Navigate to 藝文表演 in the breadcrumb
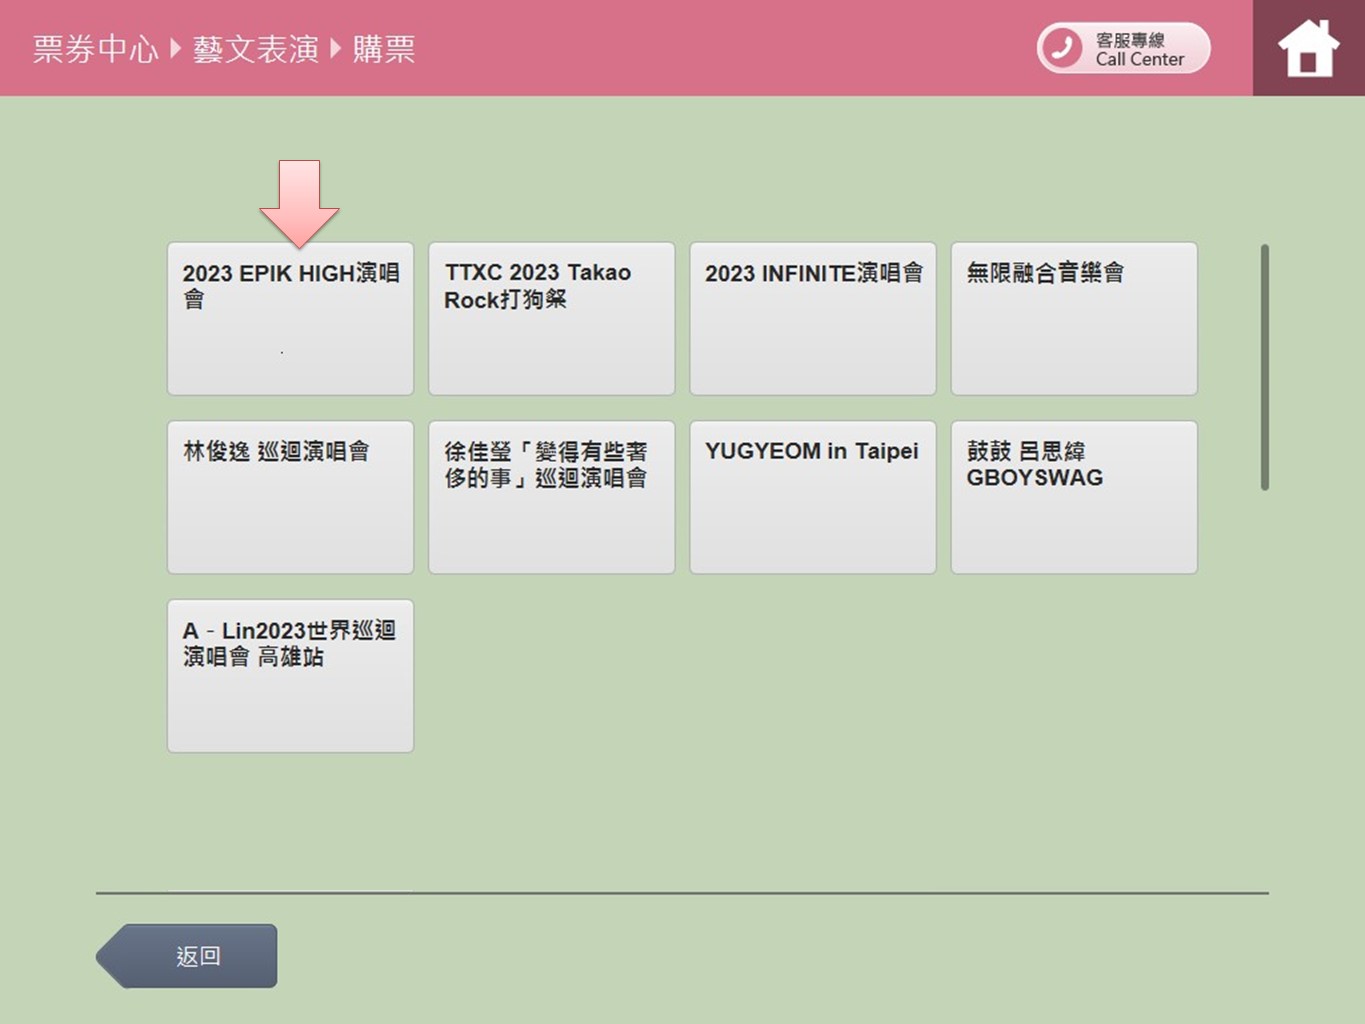This screenshot has width=1365, height=1024. click(255, 49)
